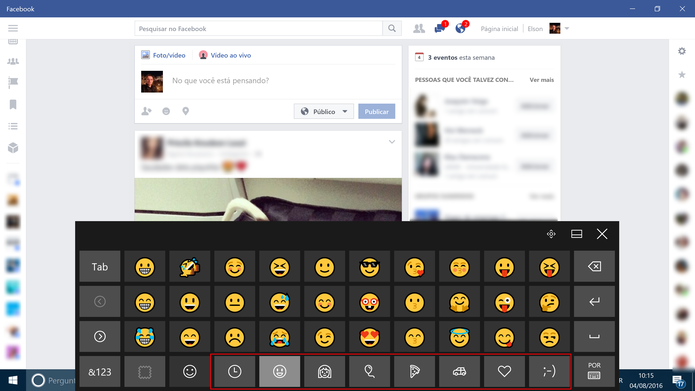Select the ;-) text emoticons category
The image size is (695, 391).
click(549, 371)
